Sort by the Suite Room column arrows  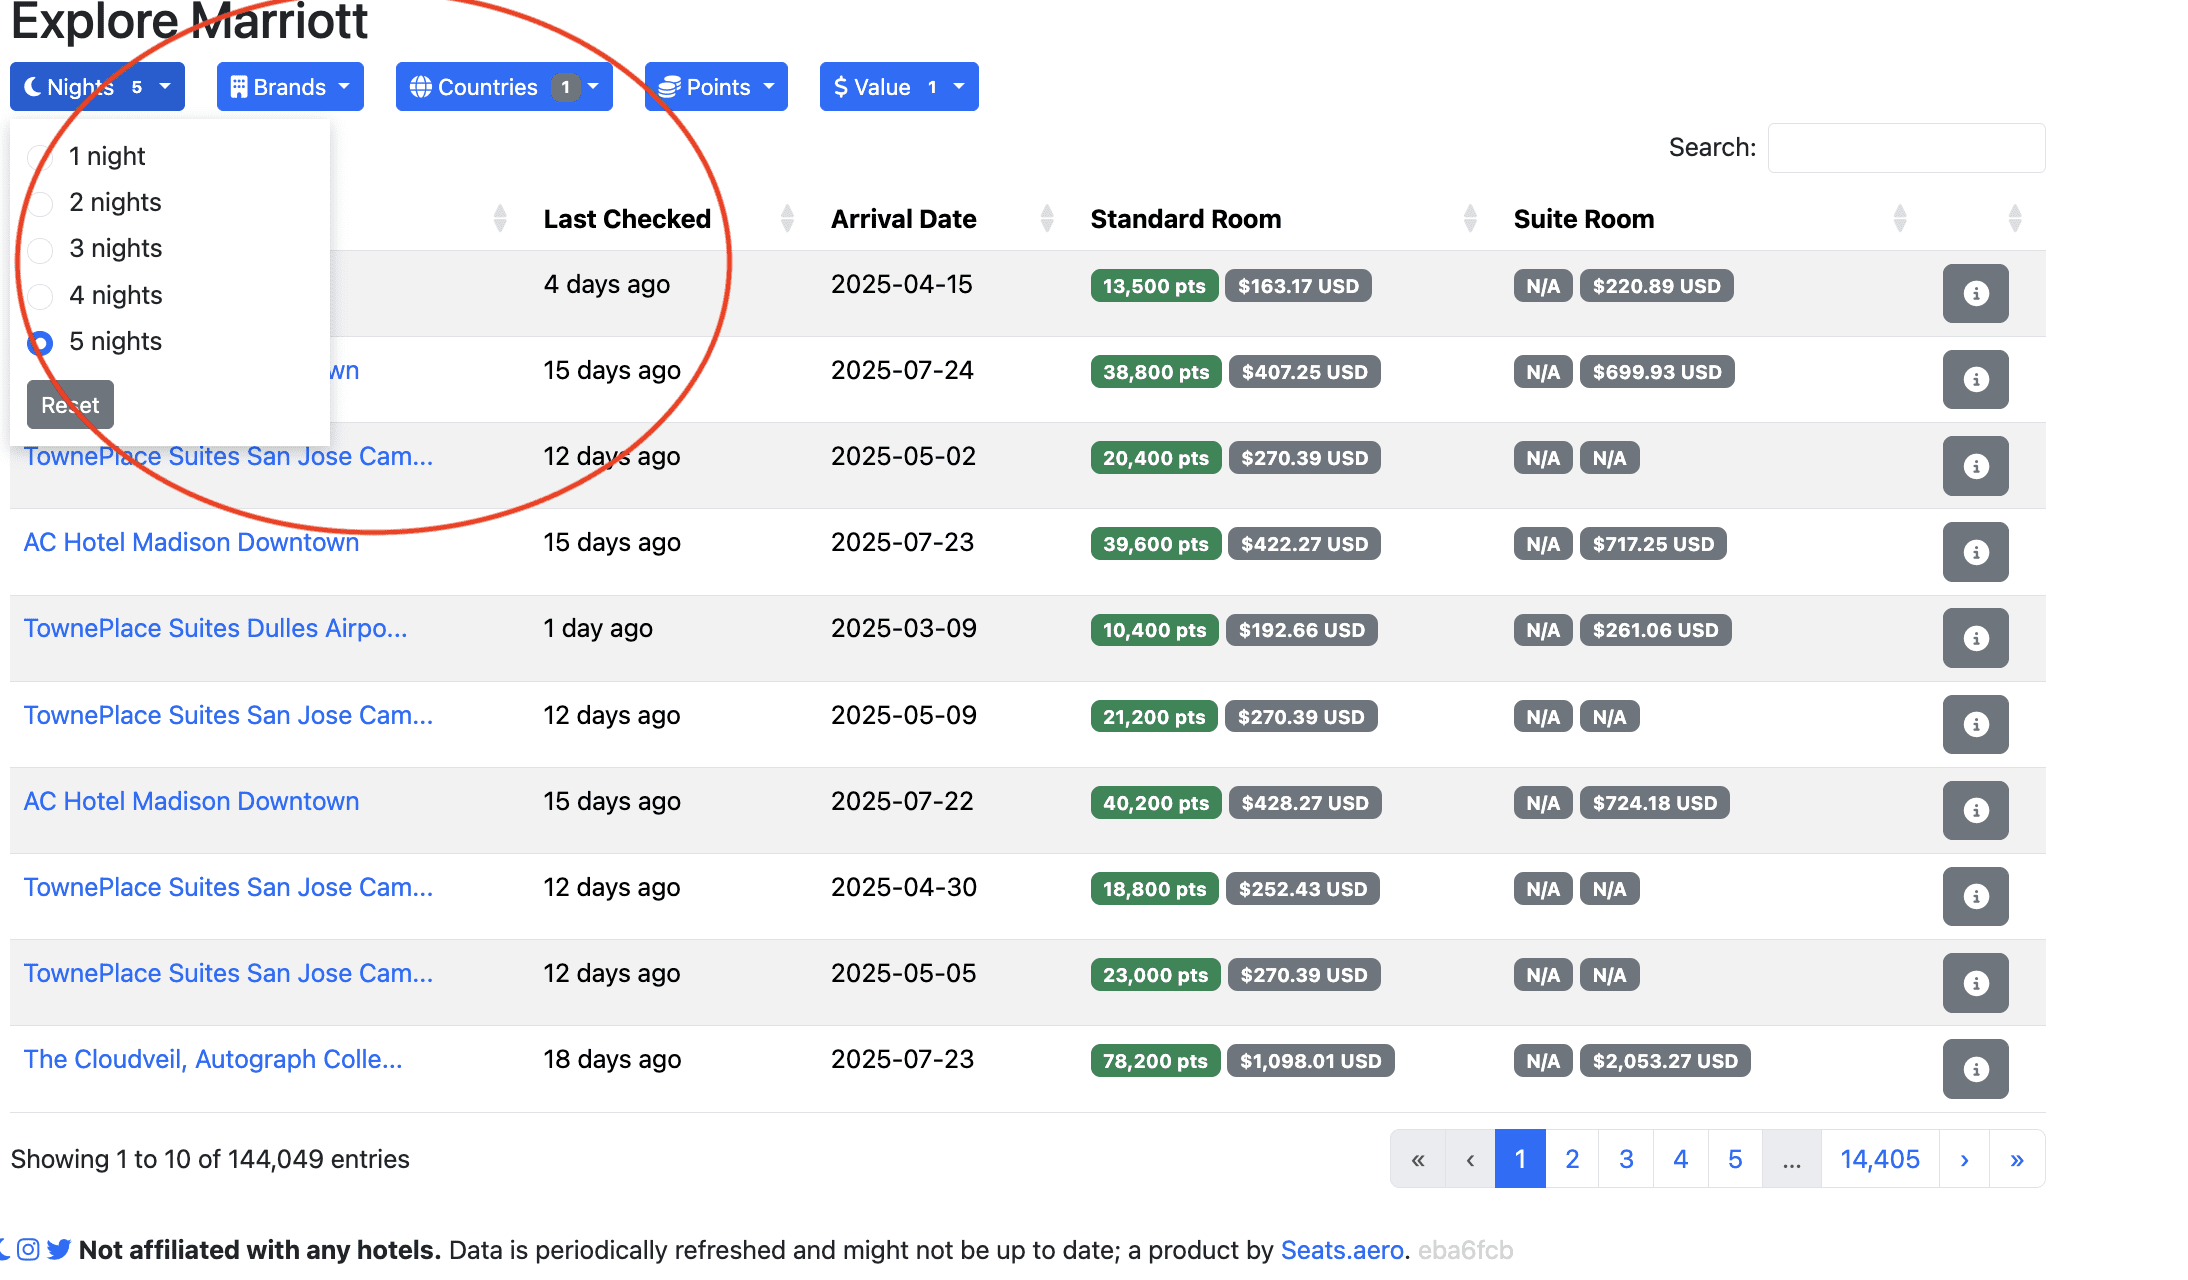tap(1900, 218)
